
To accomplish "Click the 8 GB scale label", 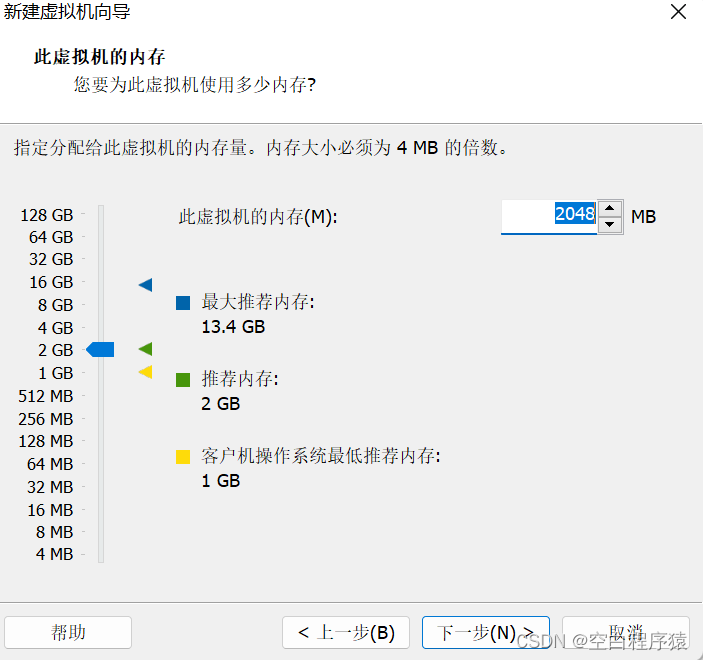I will tap(55, 305).
